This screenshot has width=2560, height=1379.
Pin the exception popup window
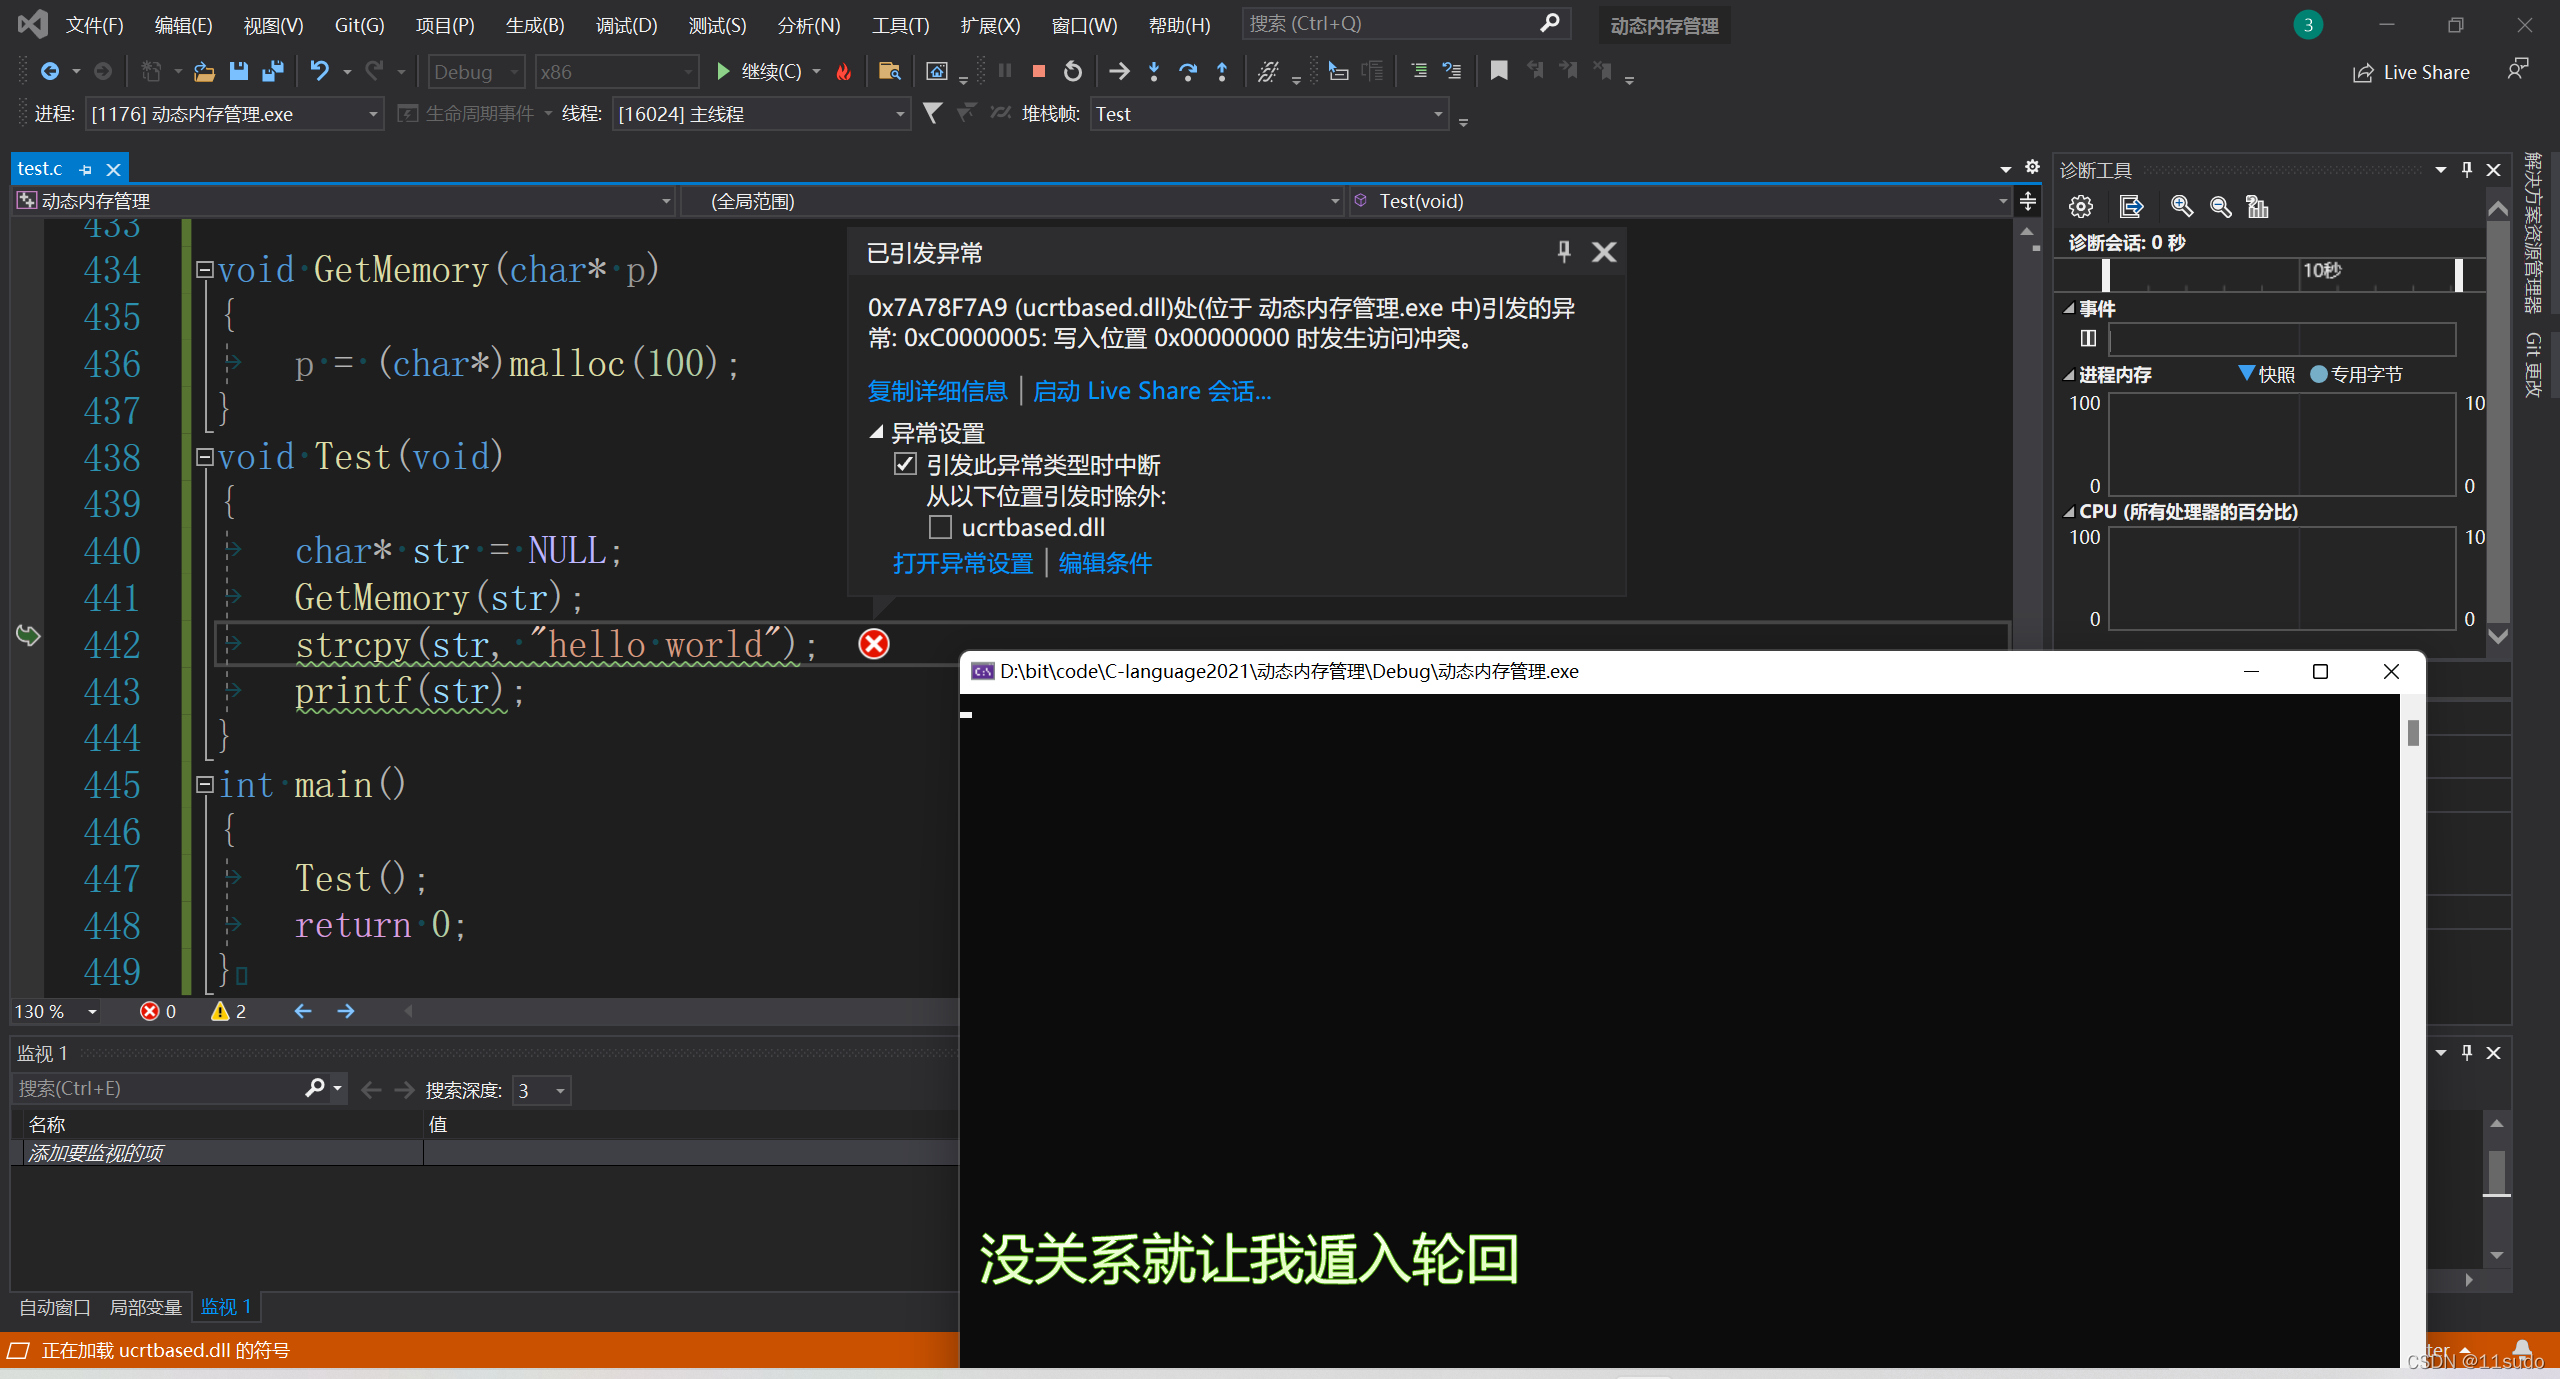pos(1563,252)
